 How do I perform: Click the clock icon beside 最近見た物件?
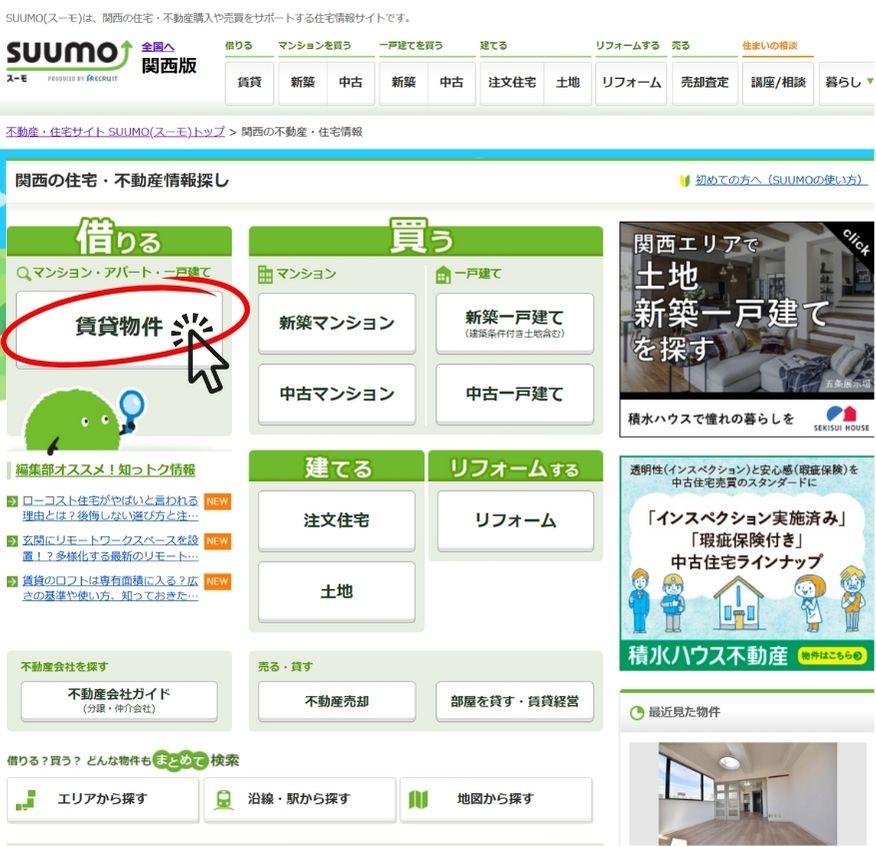(x=636, y=713)
